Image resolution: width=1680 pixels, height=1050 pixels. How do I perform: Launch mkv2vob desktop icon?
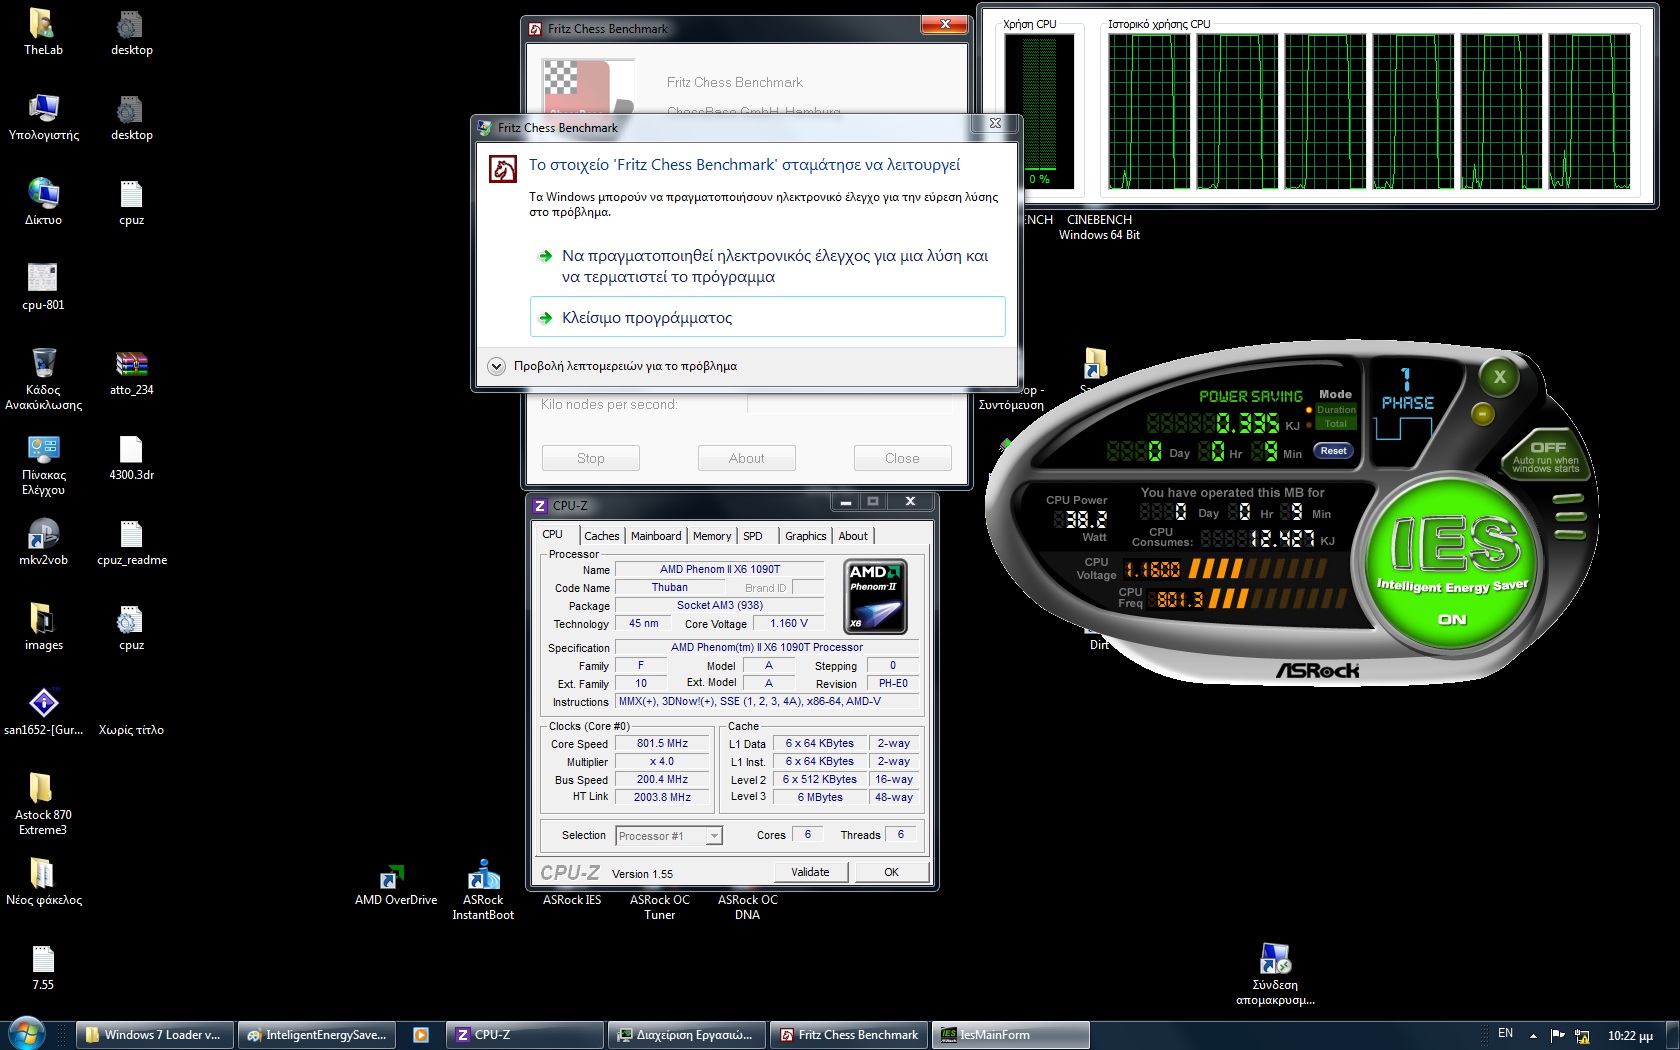(x=43, y=542)
